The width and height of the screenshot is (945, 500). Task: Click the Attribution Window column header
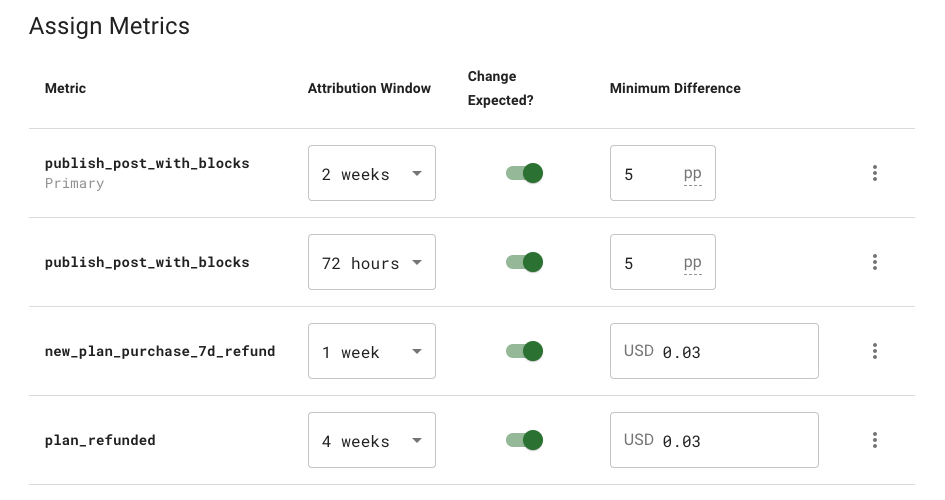[369, 89]
